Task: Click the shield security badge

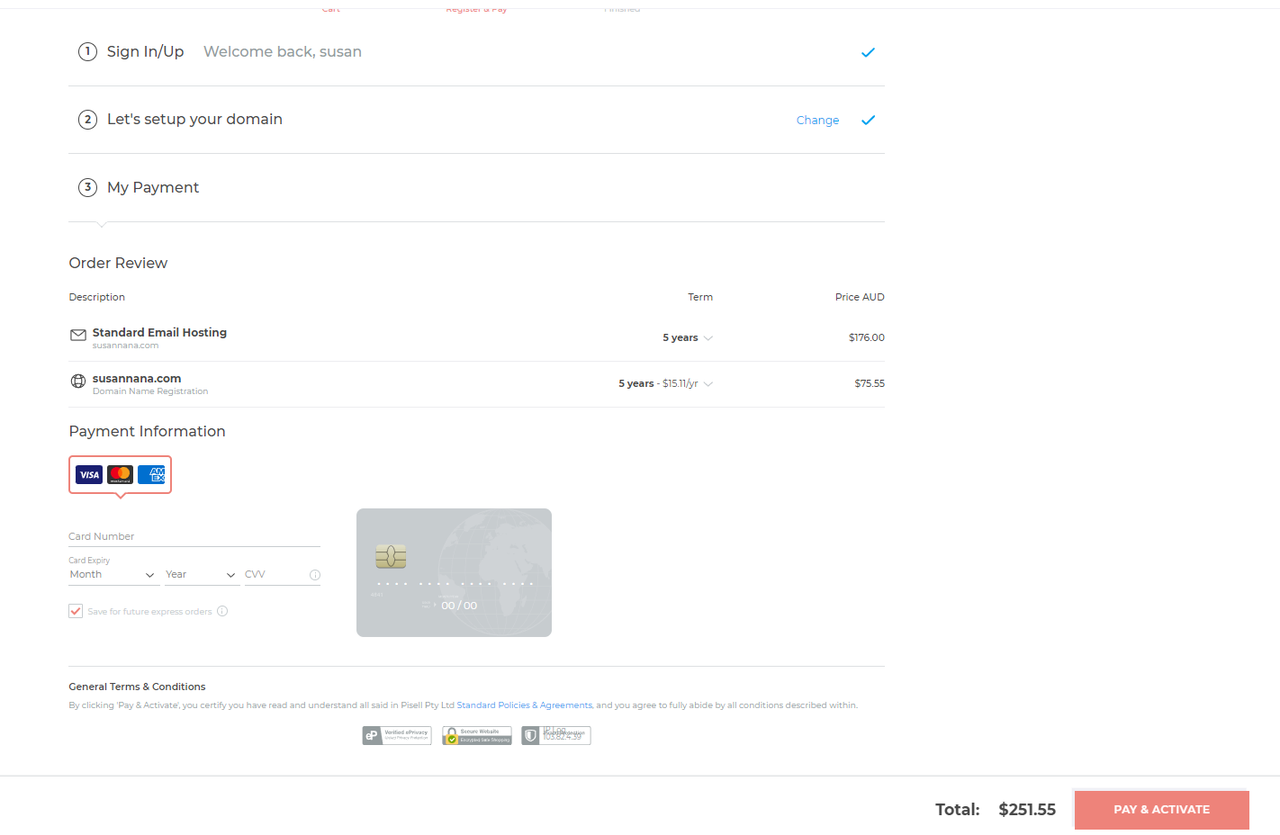Action: [x=556, y=736]
